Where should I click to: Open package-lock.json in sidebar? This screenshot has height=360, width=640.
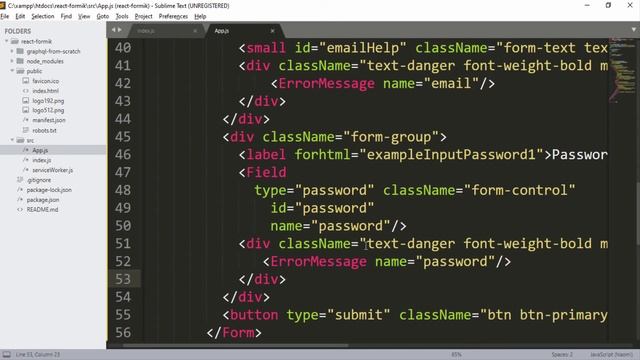(49, 190)
